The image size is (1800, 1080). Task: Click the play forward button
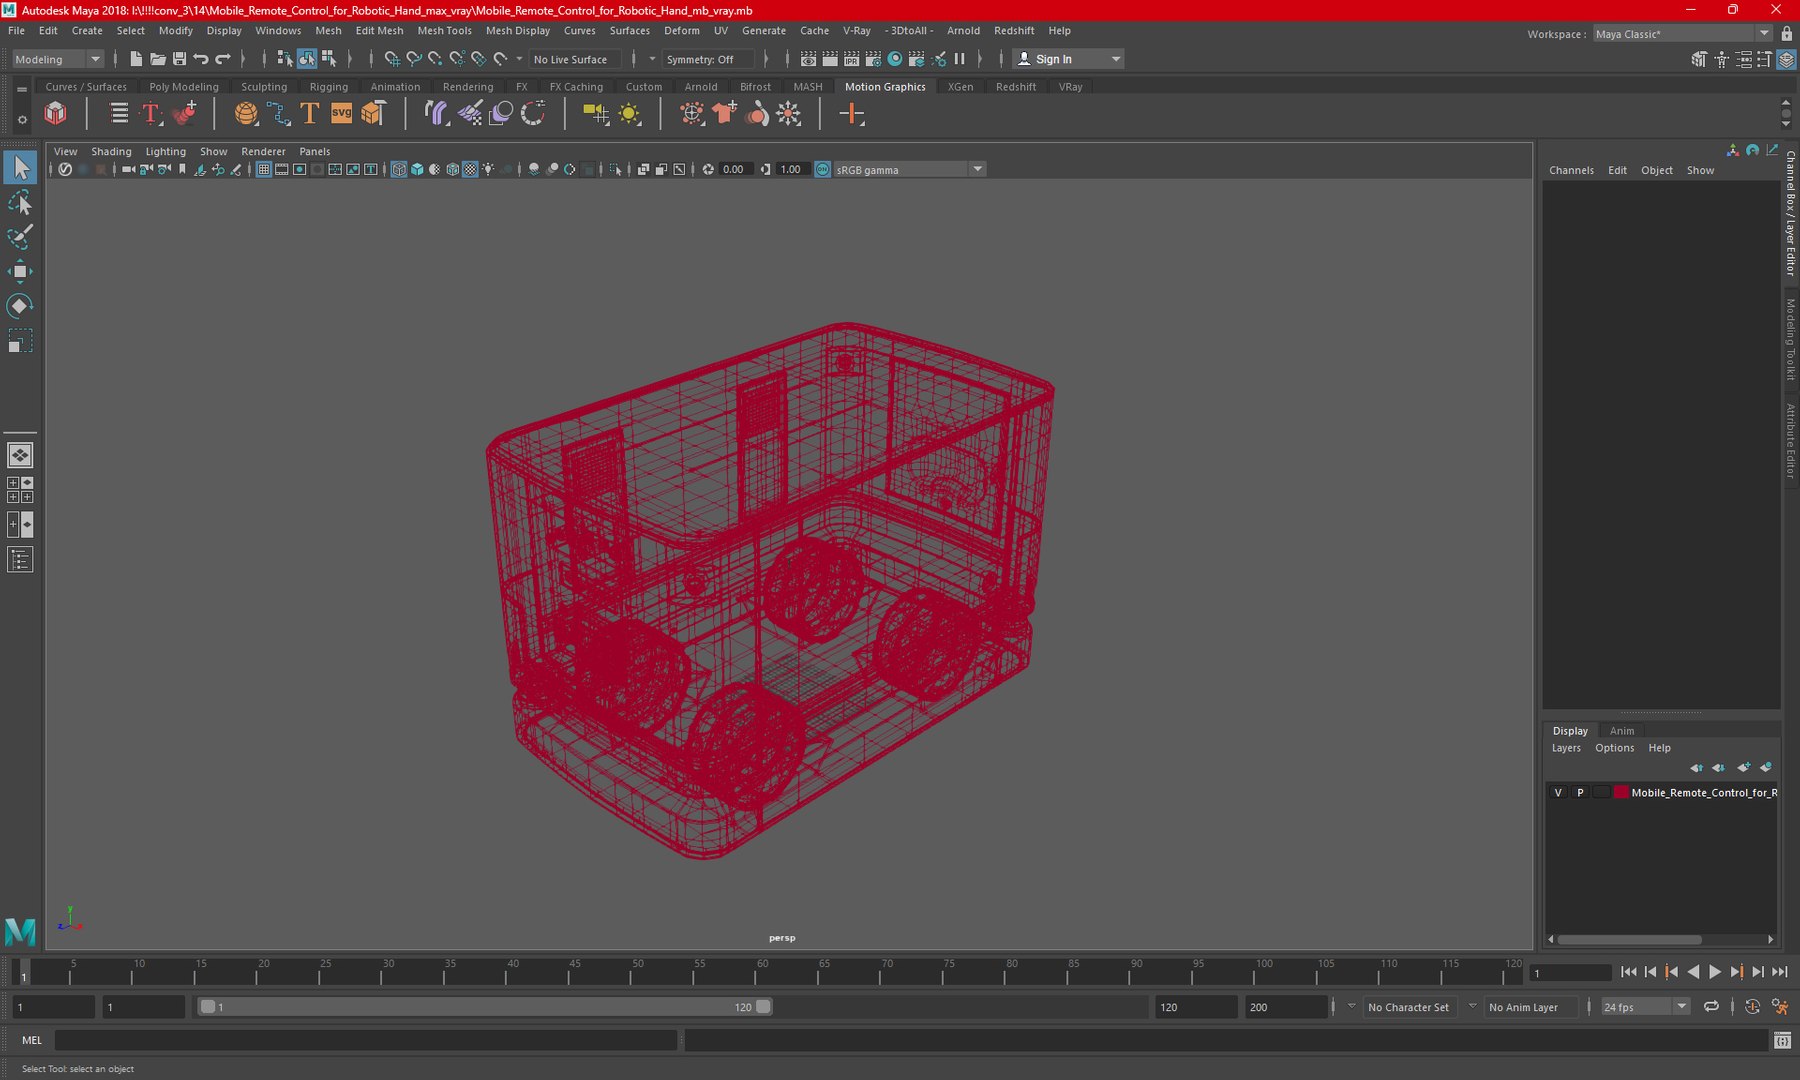point(1715,972)
